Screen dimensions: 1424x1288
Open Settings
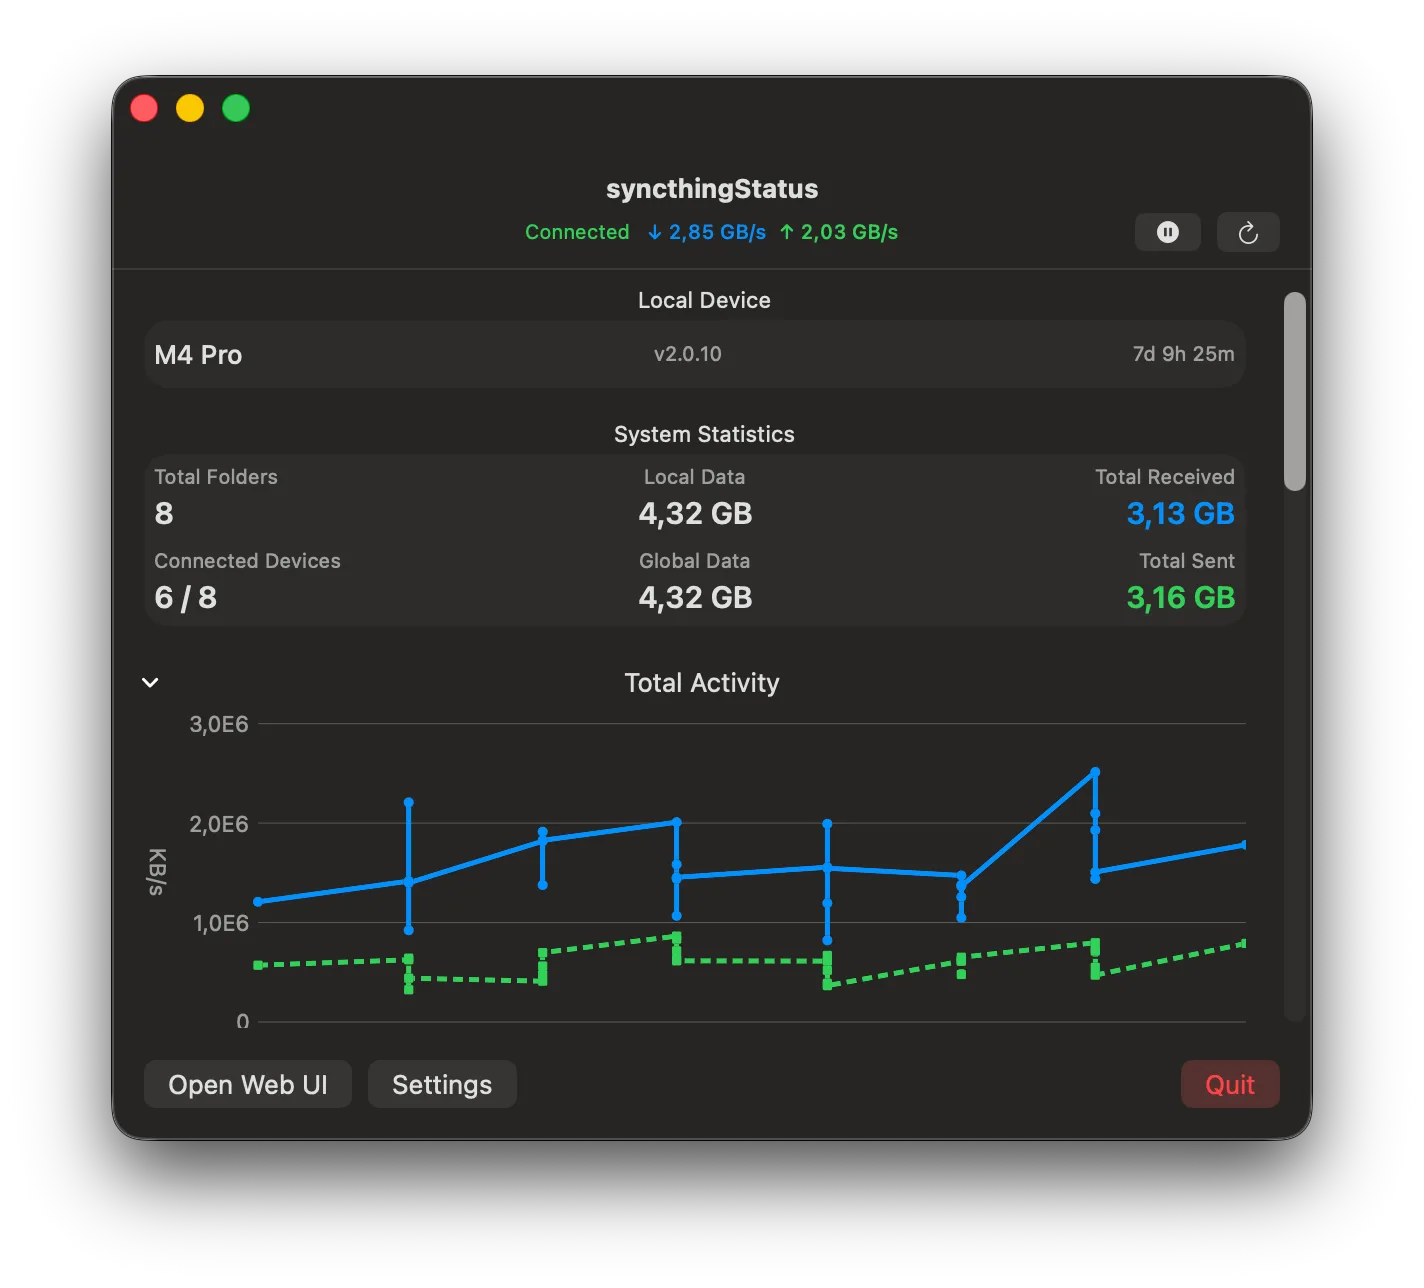pos(442,1085)
